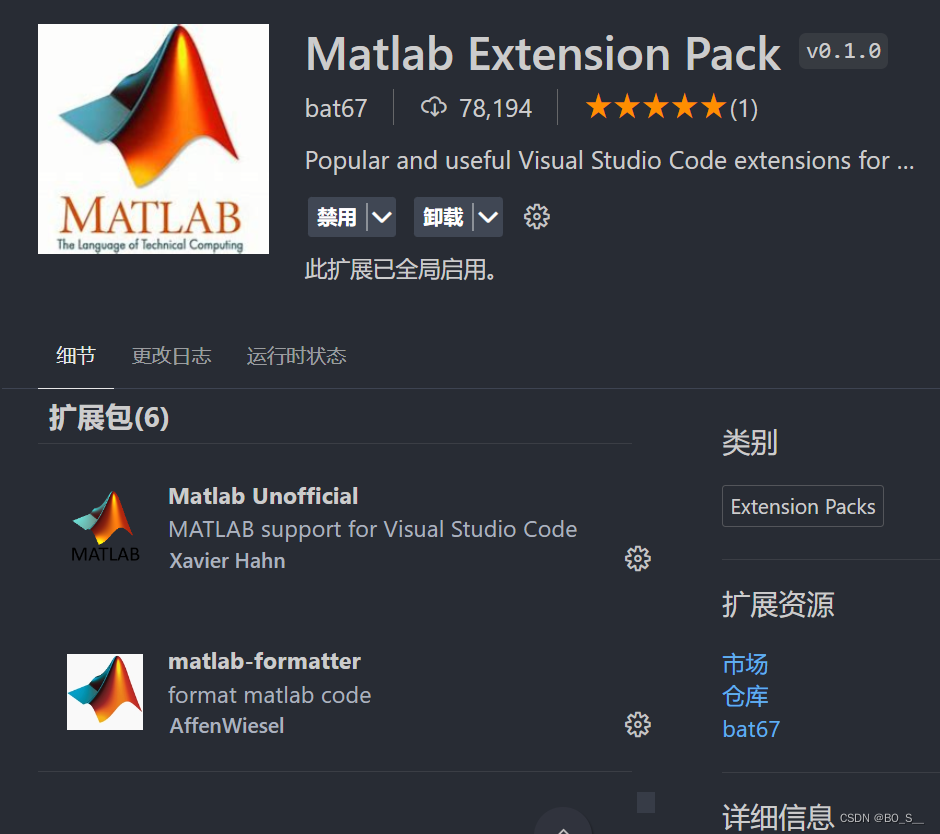The image size is (940, 834).
Task: Click the matlab-formatter logo icon
Action: 105,692
